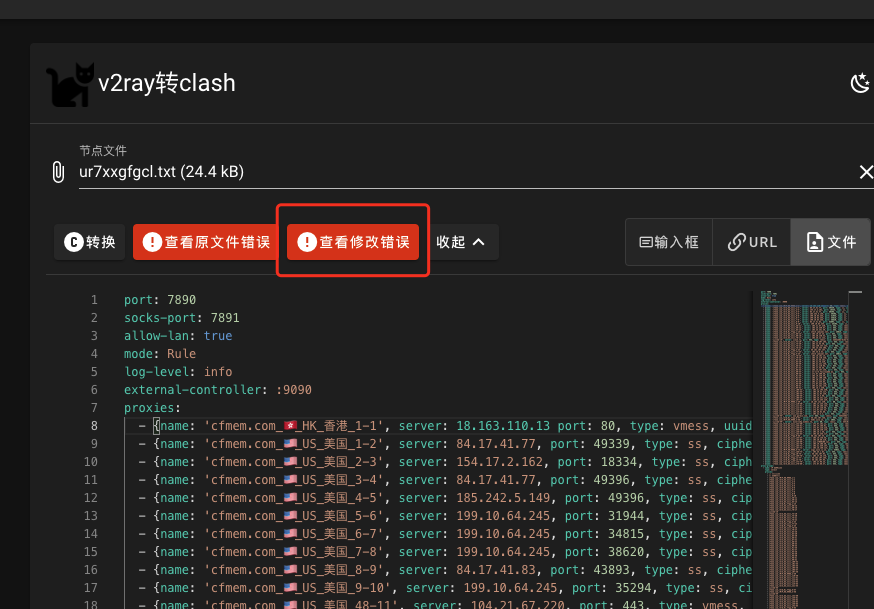Click line number 8 in the editor
Image resolution: width=874 pixels, height=609 pixels.
click(94, 425)
